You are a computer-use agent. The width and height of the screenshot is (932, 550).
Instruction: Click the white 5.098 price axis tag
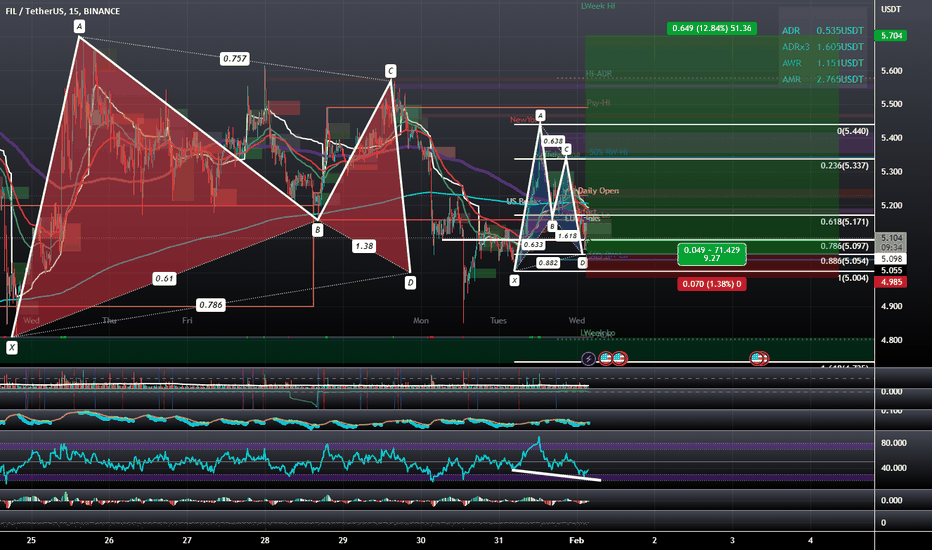pos(891,259)
